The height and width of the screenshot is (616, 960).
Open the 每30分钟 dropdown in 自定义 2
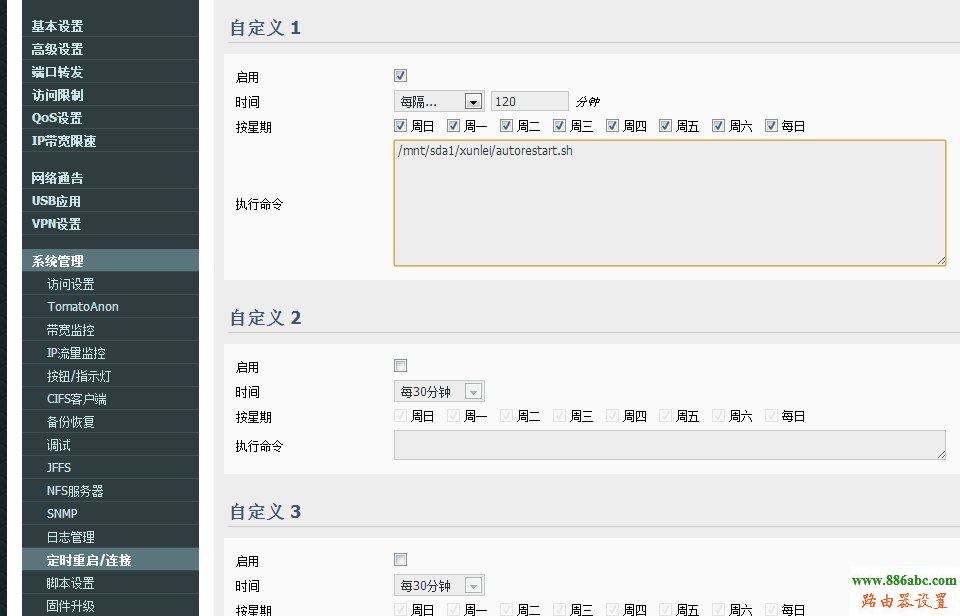click(440, 390)
